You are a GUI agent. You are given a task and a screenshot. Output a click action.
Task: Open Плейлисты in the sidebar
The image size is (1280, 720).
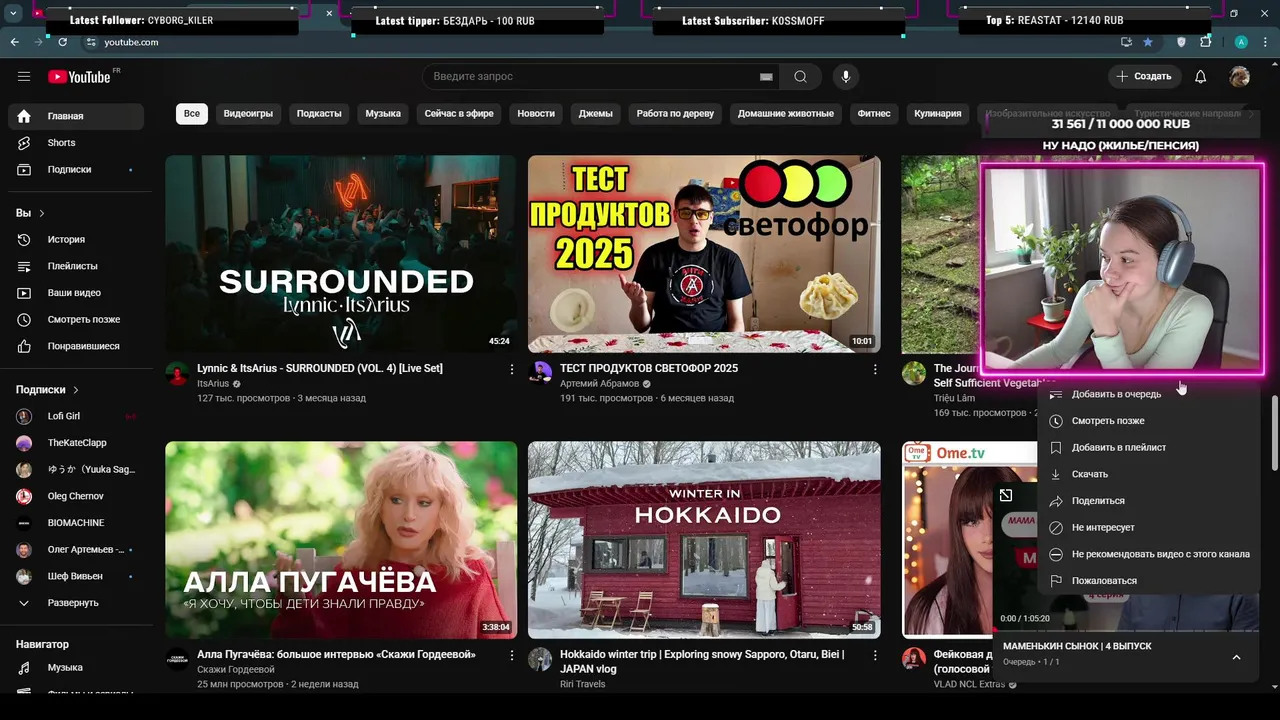pos(76,266)
